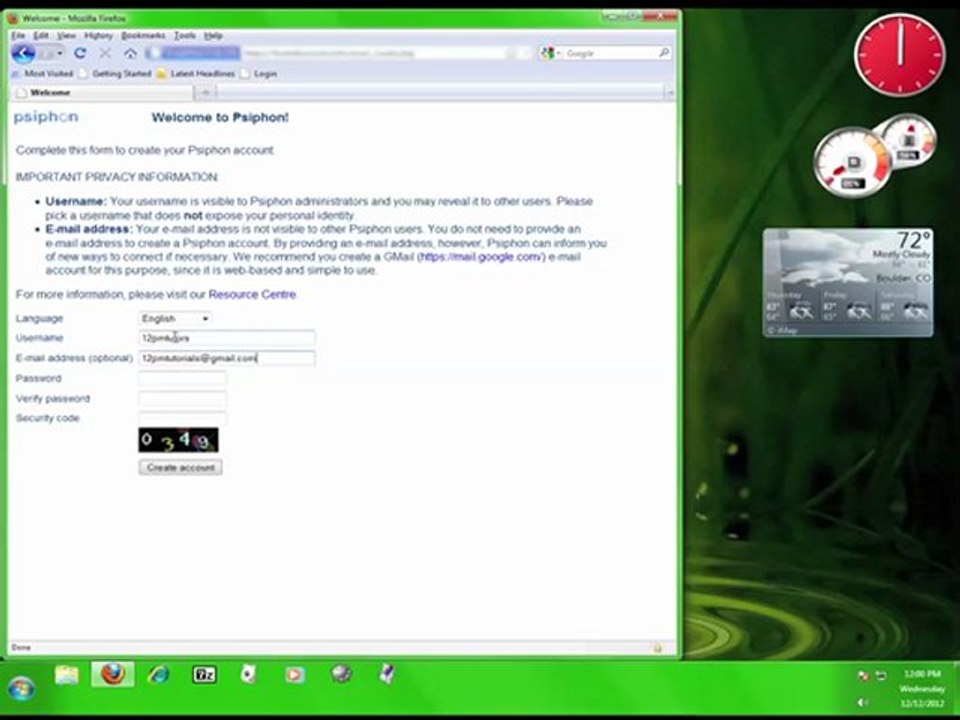This screenshot has width=960, height=720.
Task: Click the CPU meter gadget
Action: (853, 162)
